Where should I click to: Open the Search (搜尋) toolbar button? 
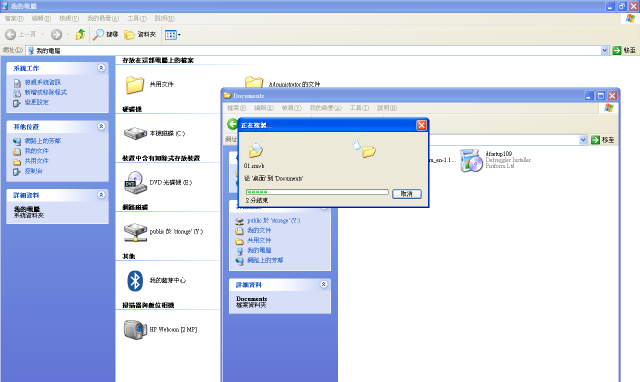(105, 35)
